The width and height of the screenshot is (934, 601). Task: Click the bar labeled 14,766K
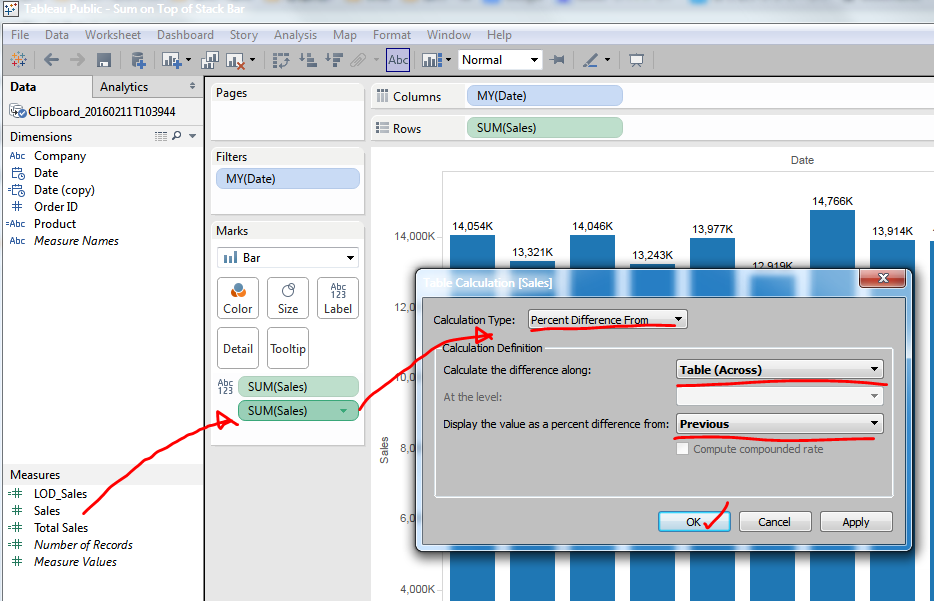(x=832, y=238)
